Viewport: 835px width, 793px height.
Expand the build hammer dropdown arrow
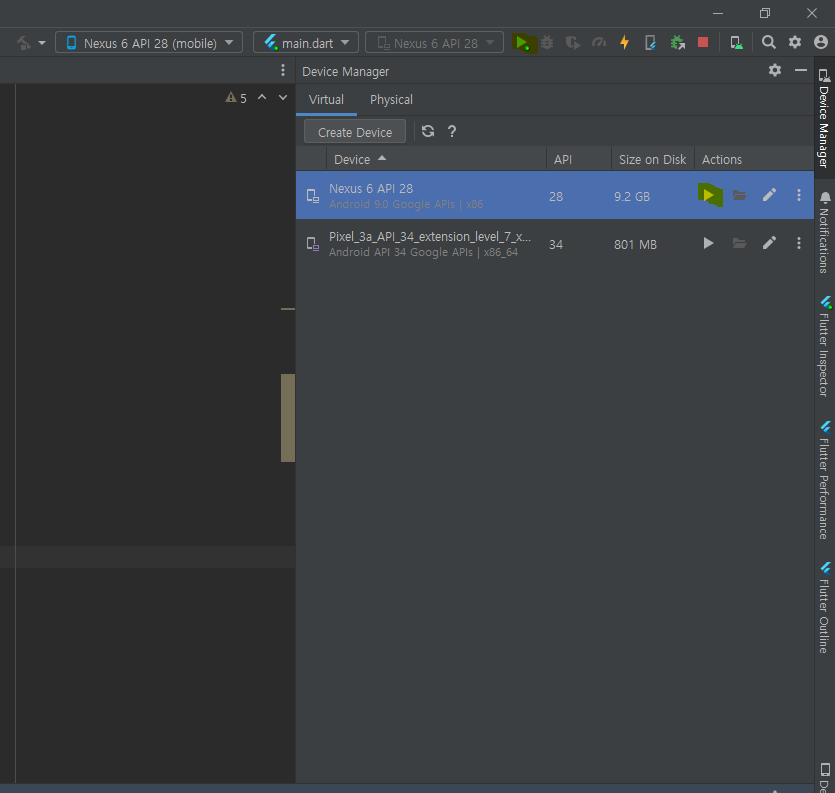[42, 43]
